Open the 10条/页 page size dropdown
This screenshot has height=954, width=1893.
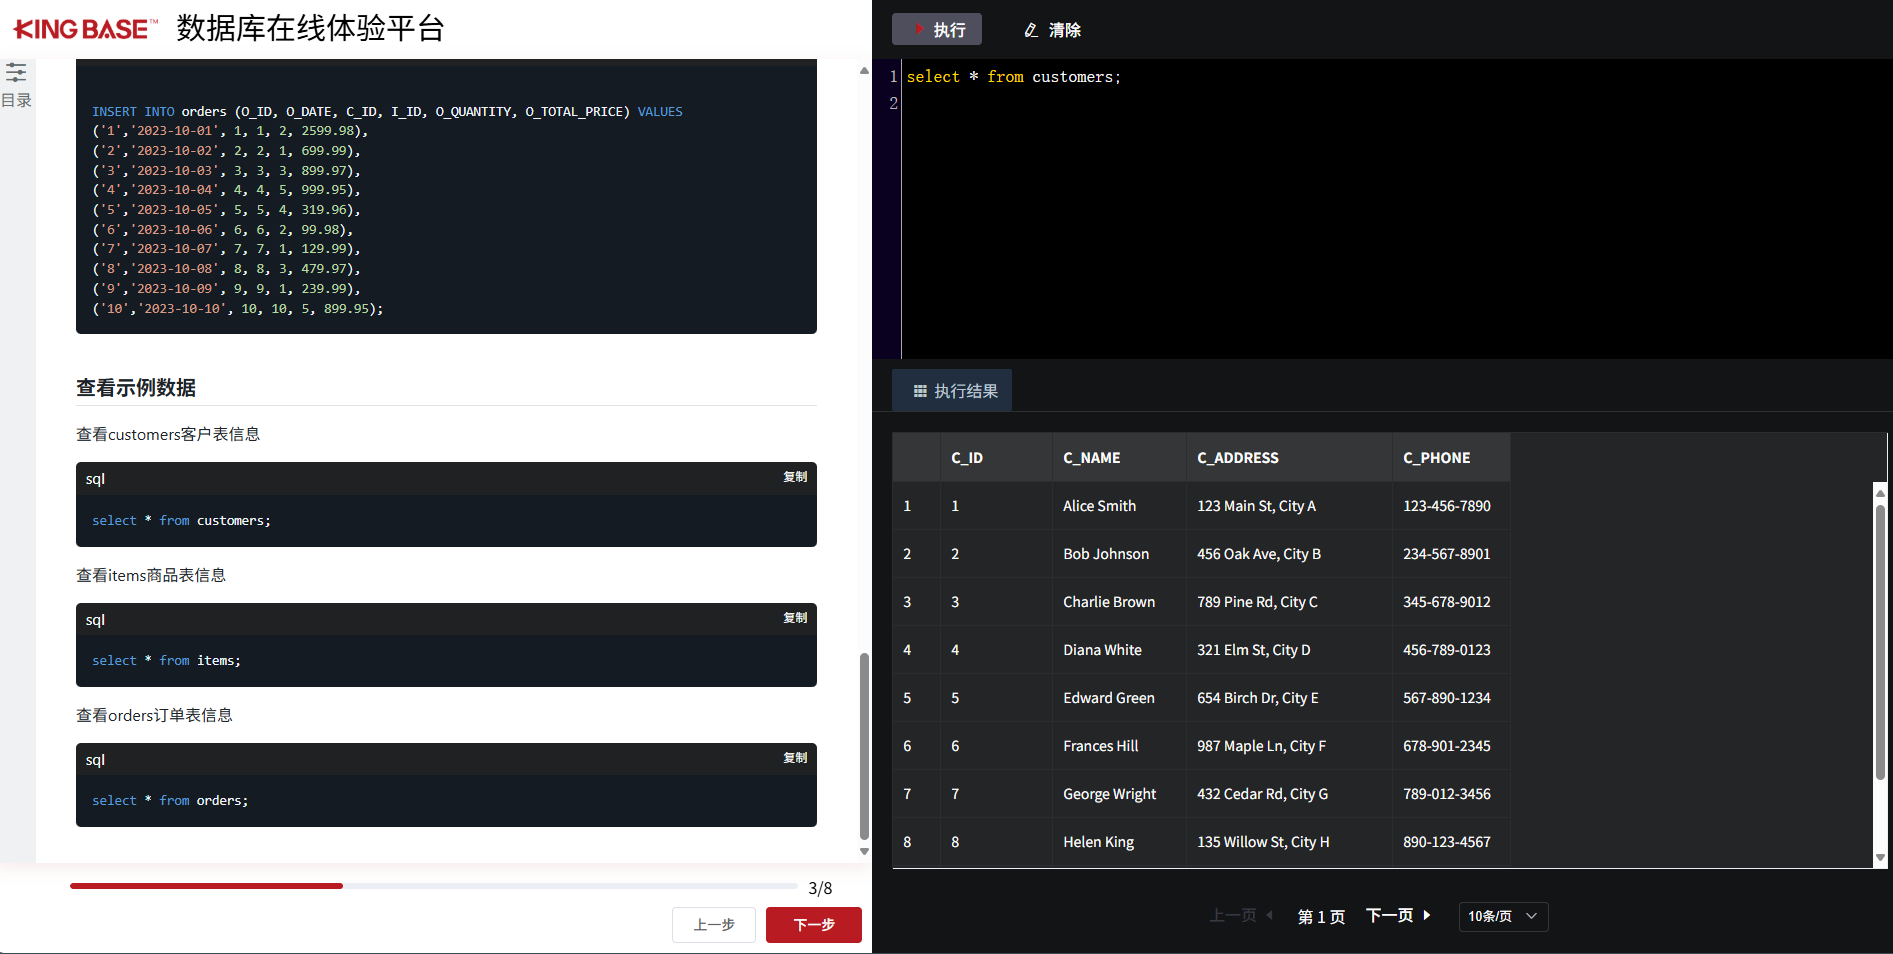click(x=1502, y=917)
